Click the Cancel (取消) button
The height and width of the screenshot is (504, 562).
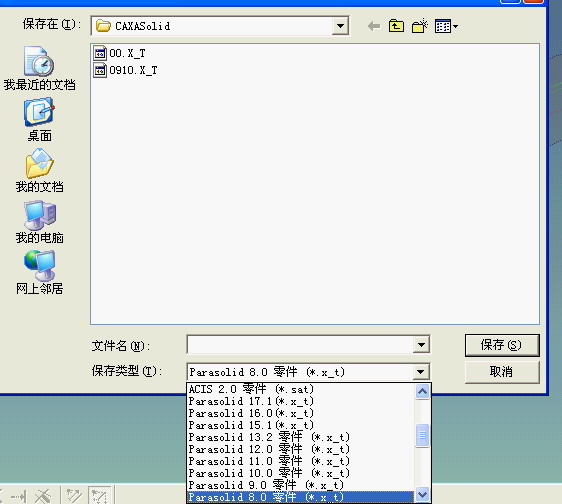coord(502,372)
